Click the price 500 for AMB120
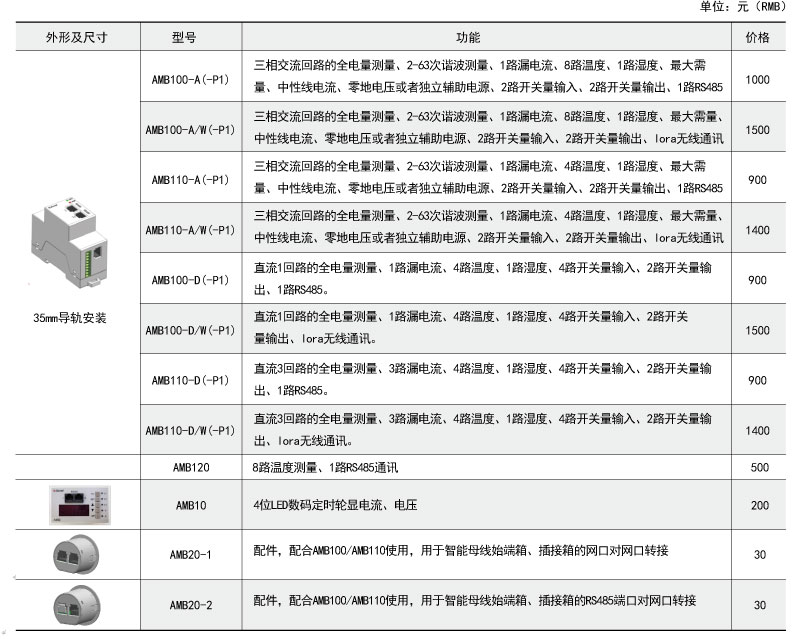 pyautogui.click(x=758, y=467)
